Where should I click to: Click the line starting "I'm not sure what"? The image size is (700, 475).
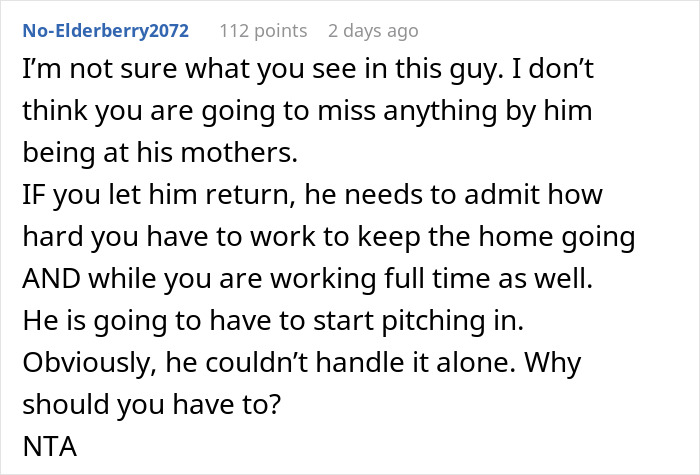coord(308,70)
